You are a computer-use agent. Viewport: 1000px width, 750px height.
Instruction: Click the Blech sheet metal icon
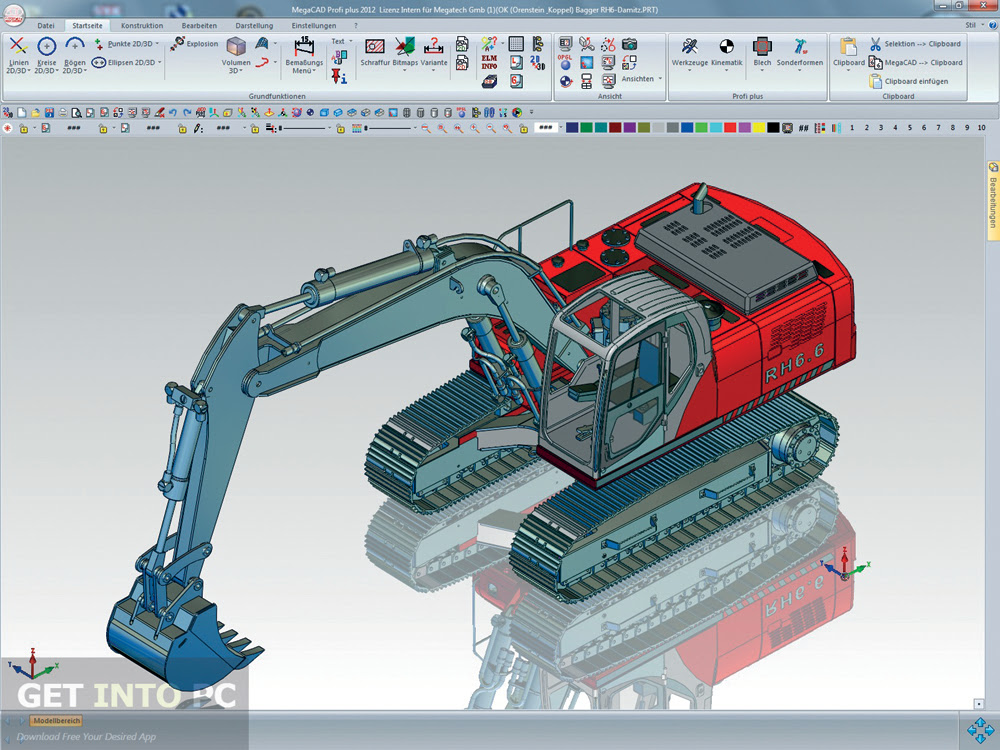pyautogui.click(x=762, y=46)
